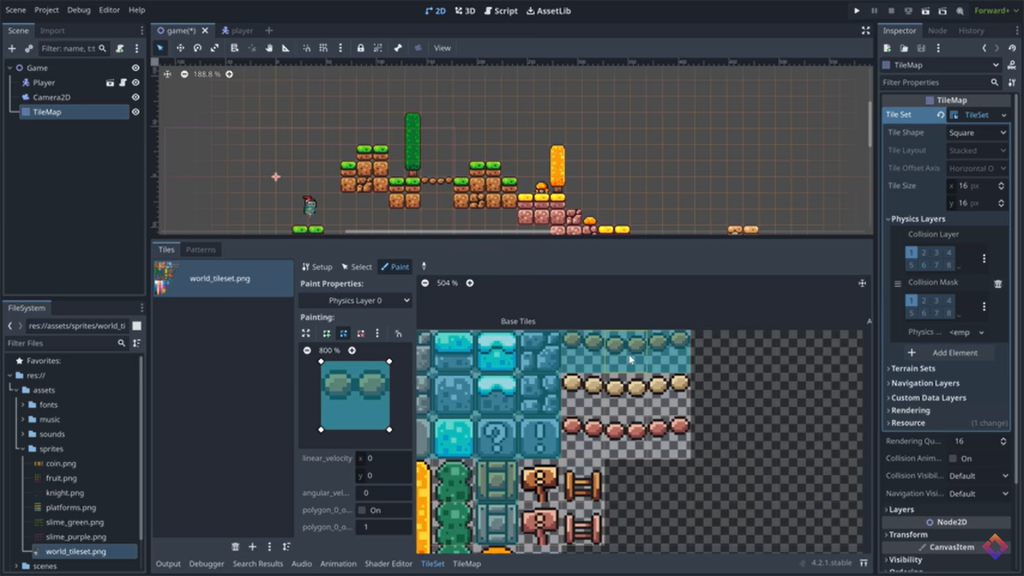This screenshot has height=576, width=1024.
Task: Click the Lock selected node icon
Action: 360,48
